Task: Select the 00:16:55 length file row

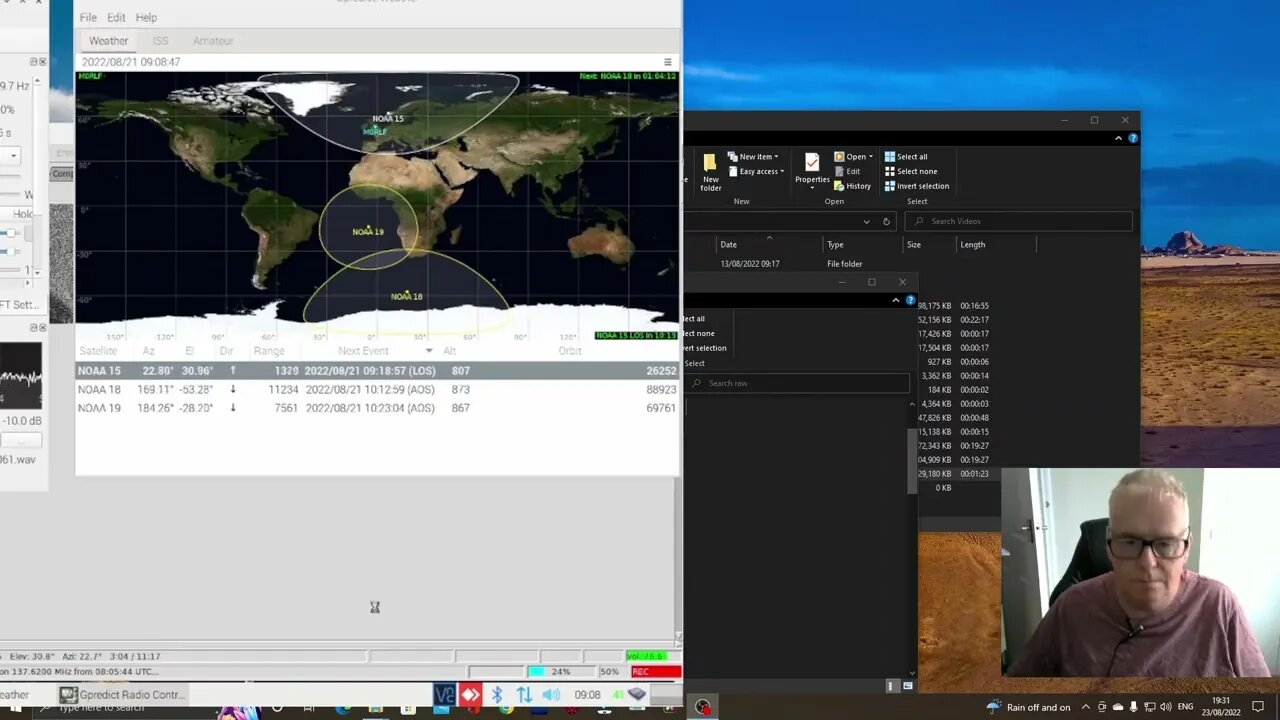Action: (953, 306)
